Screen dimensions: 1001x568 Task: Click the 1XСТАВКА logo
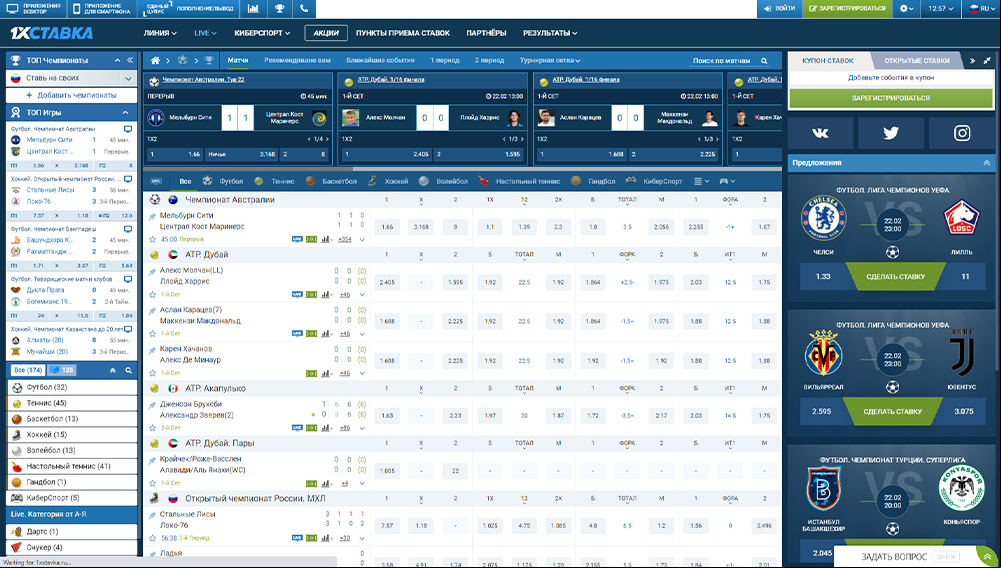52,33
